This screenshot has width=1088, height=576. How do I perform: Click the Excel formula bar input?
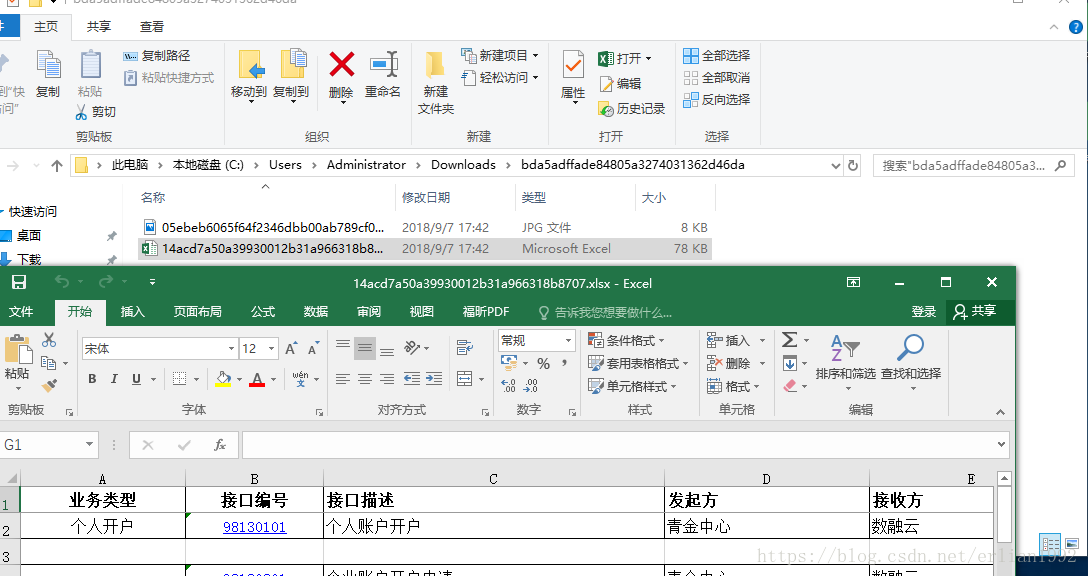(x=625, y=445)
